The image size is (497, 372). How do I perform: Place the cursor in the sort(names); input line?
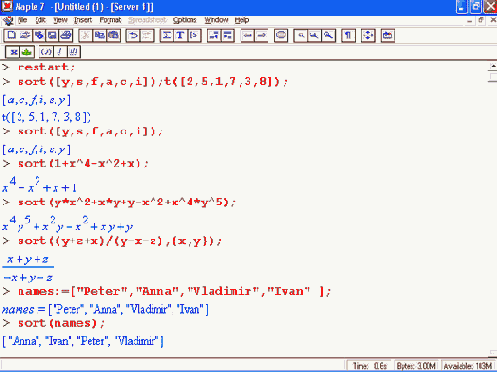(x=61, y=323)
